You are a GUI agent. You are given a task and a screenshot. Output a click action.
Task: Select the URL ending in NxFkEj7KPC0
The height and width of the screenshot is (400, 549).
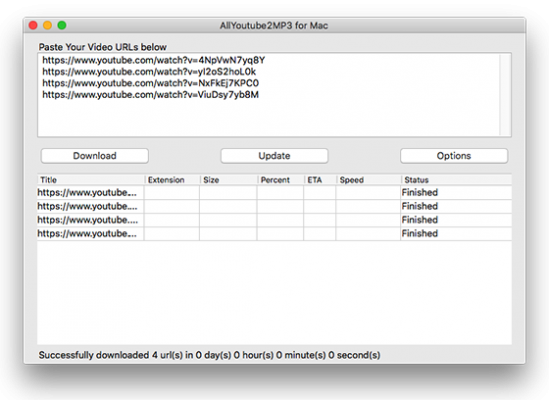coord(151,83)
